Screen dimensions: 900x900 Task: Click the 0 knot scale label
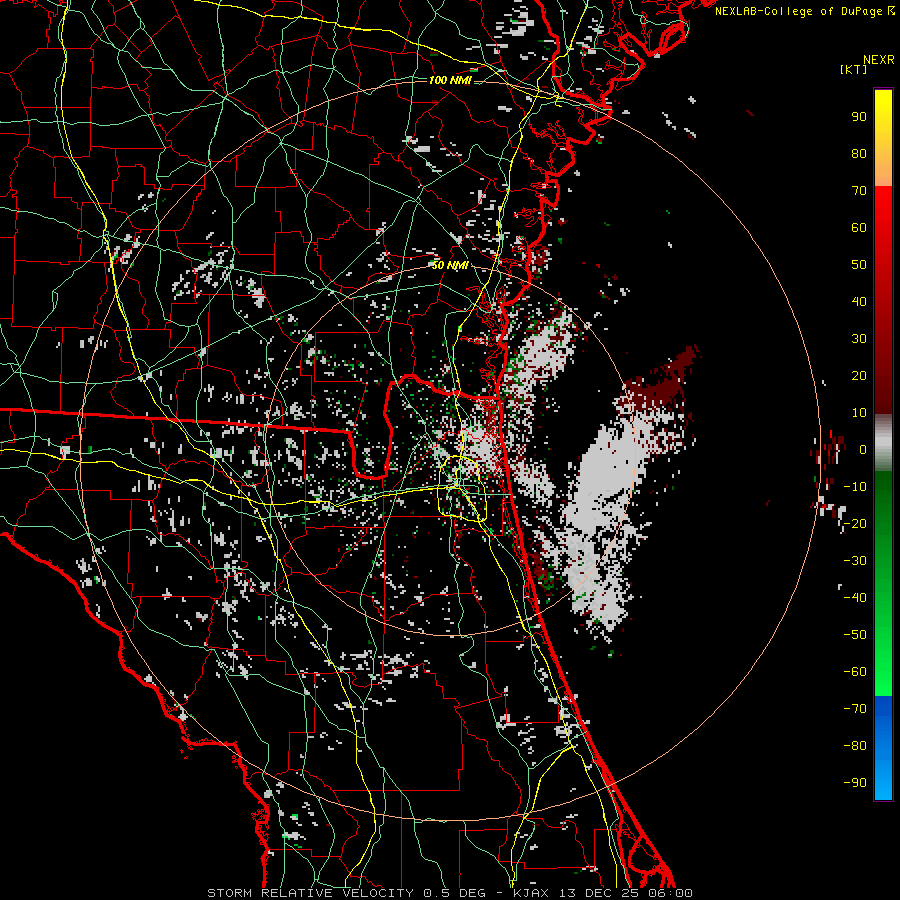click(x=863, y=449)
